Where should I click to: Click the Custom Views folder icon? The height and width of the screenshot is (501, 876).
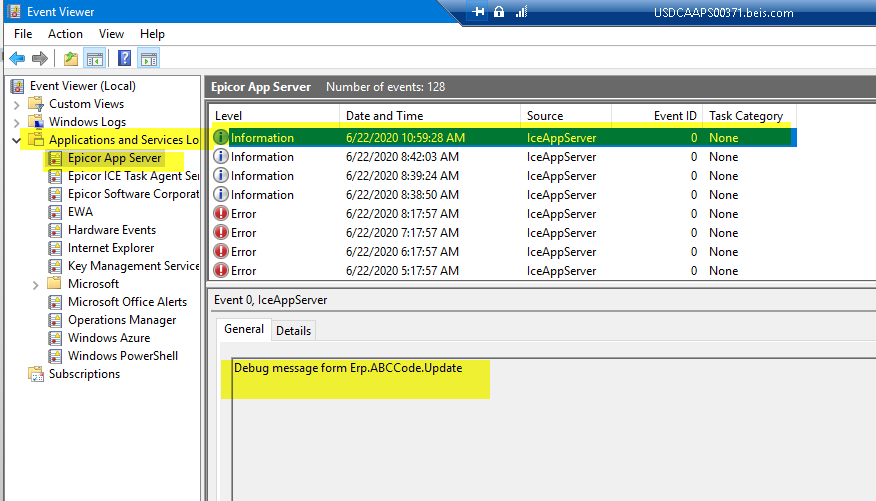coord(36,104)
